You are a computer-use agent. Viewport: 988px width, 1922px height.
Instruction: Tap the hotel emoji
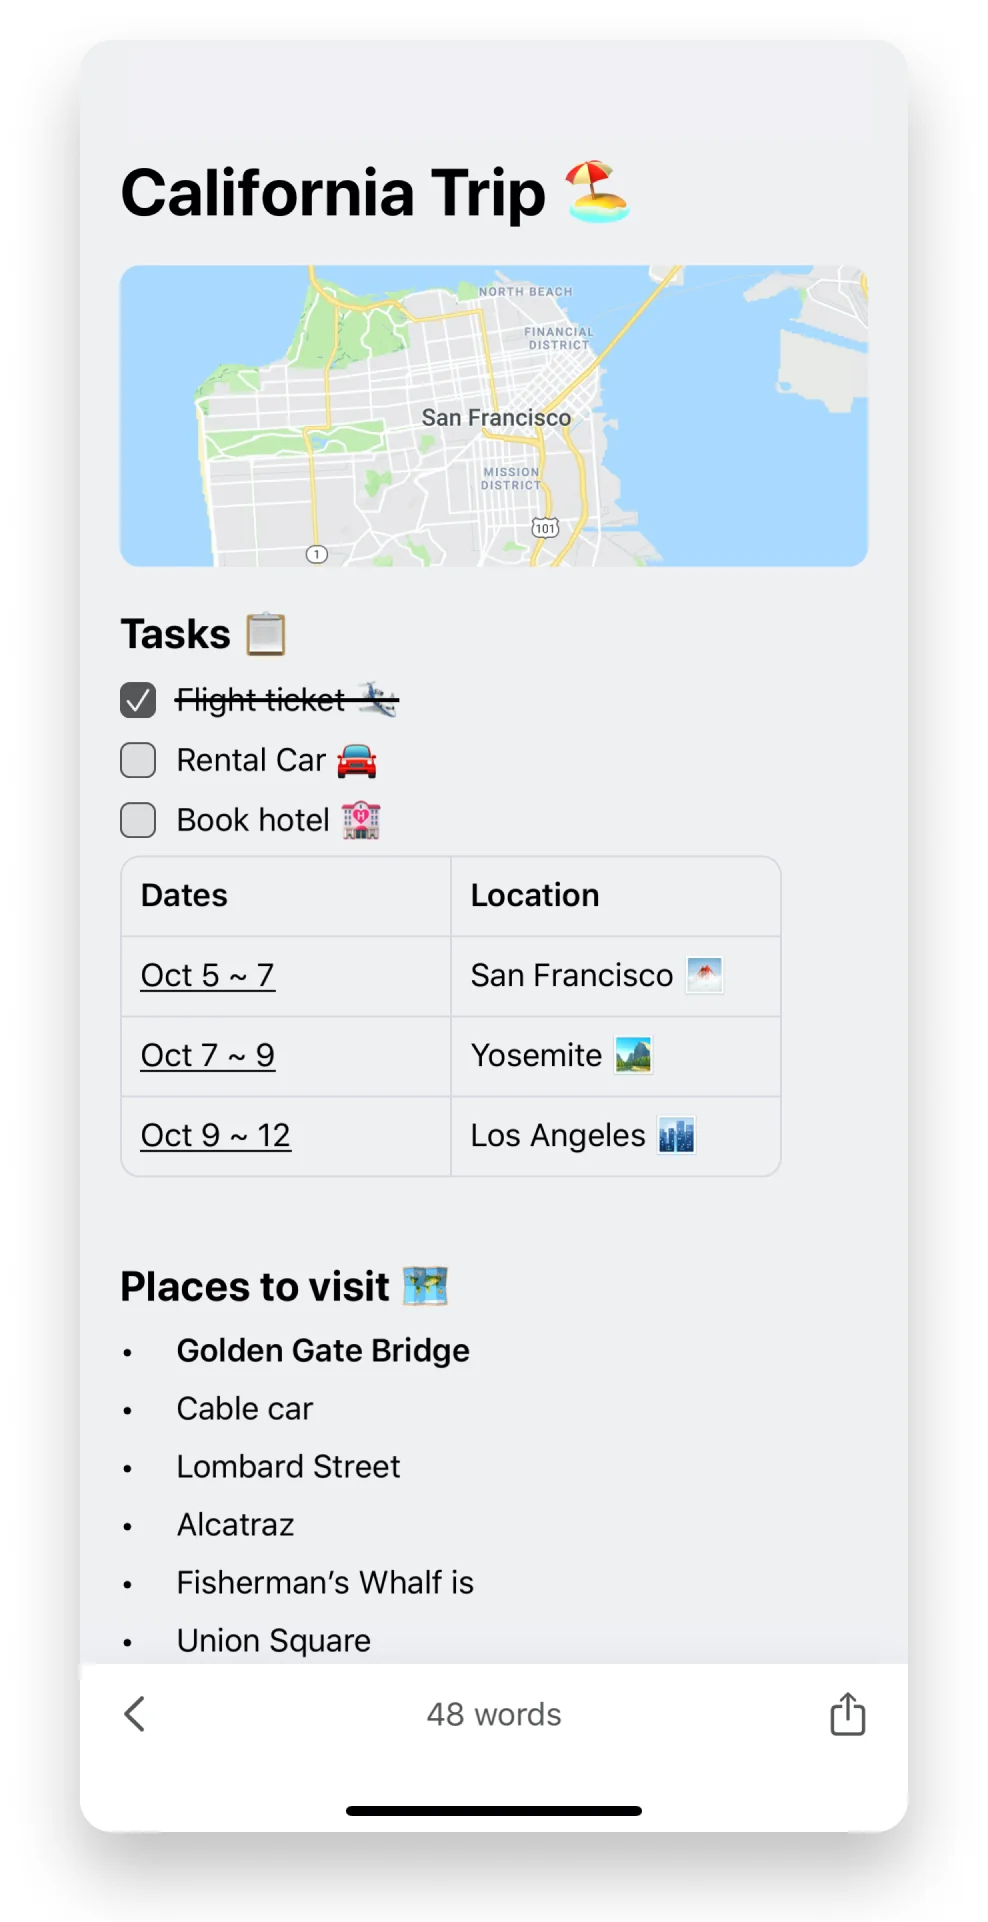[361, 820]
